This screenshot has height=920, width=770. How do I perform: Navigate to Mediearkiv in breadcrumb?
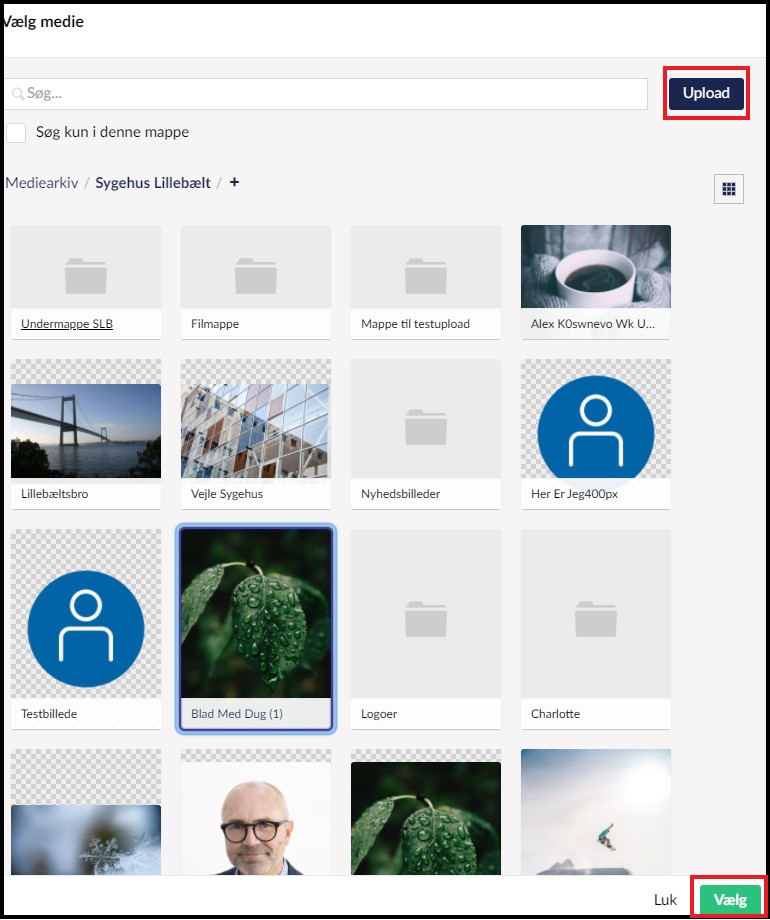(42, 182)
